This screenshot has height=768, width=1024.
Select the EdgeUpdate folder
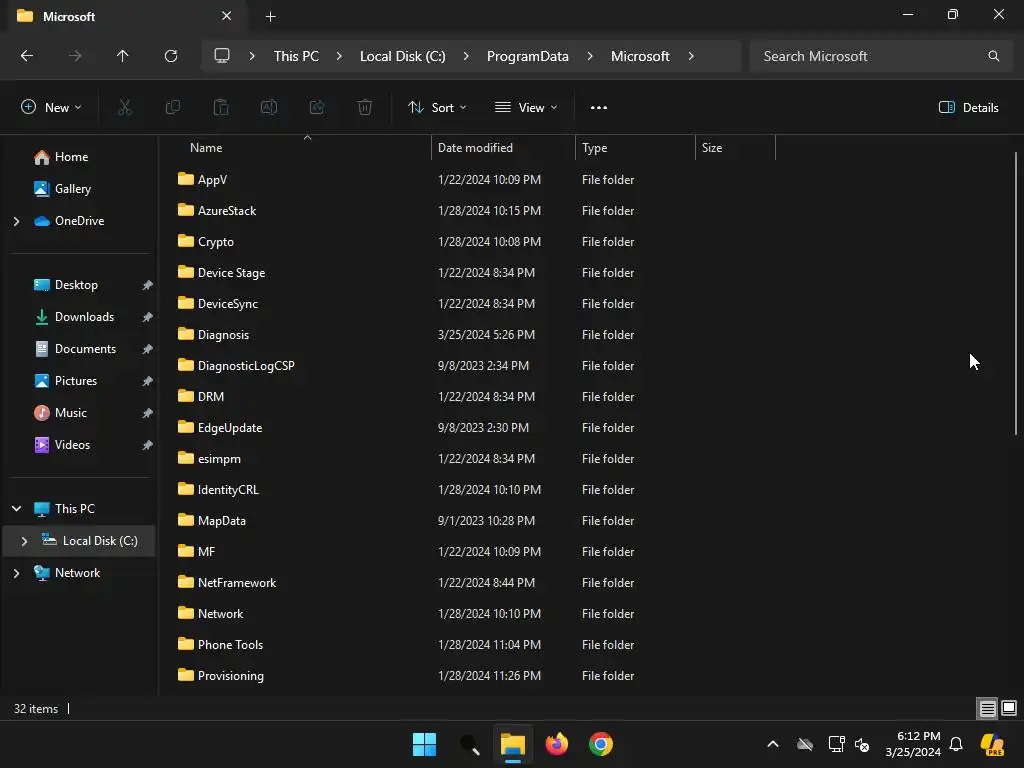pyautogui.click(x=230, y=428)
